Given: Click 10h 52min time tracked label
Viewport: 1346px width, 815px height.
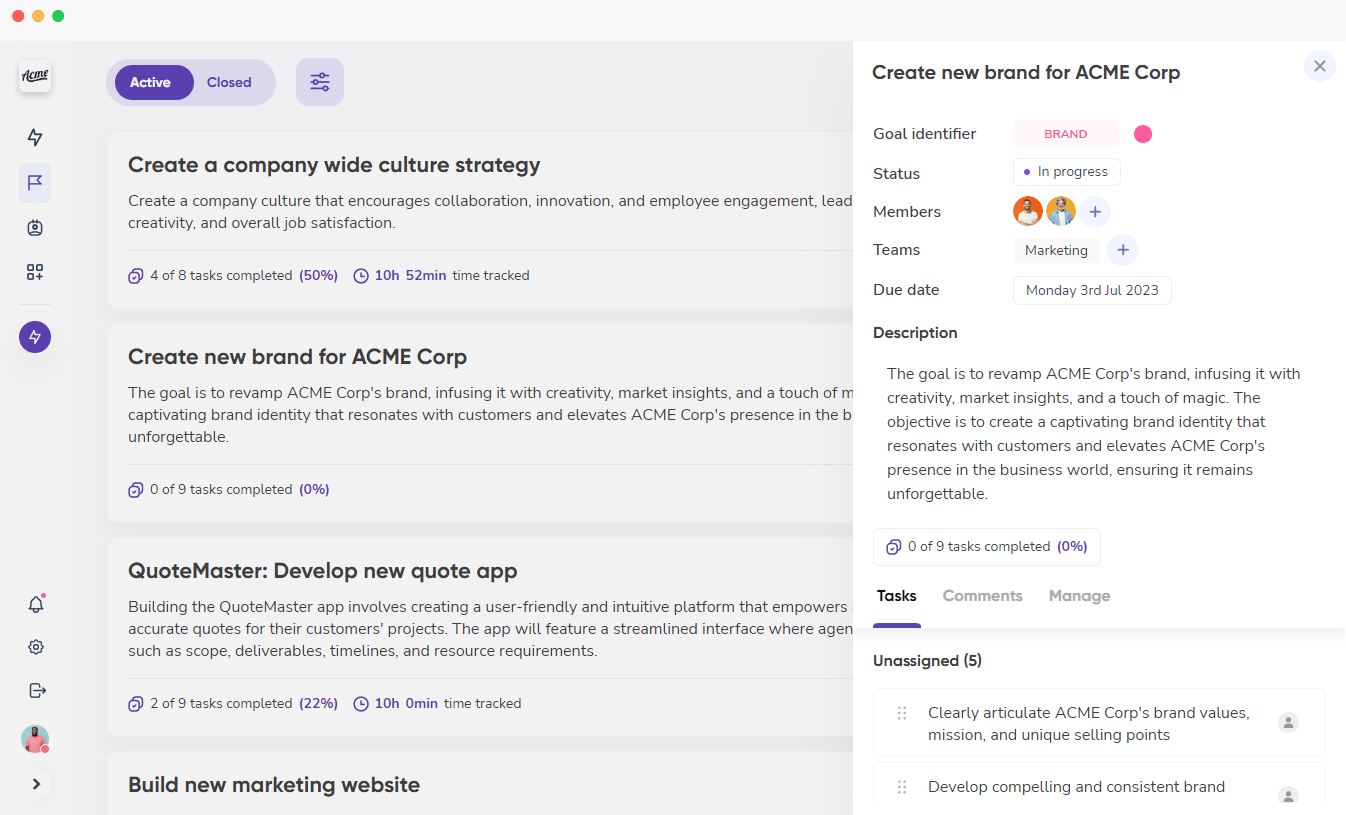Looking at the screenshot, I should (441, 275).
